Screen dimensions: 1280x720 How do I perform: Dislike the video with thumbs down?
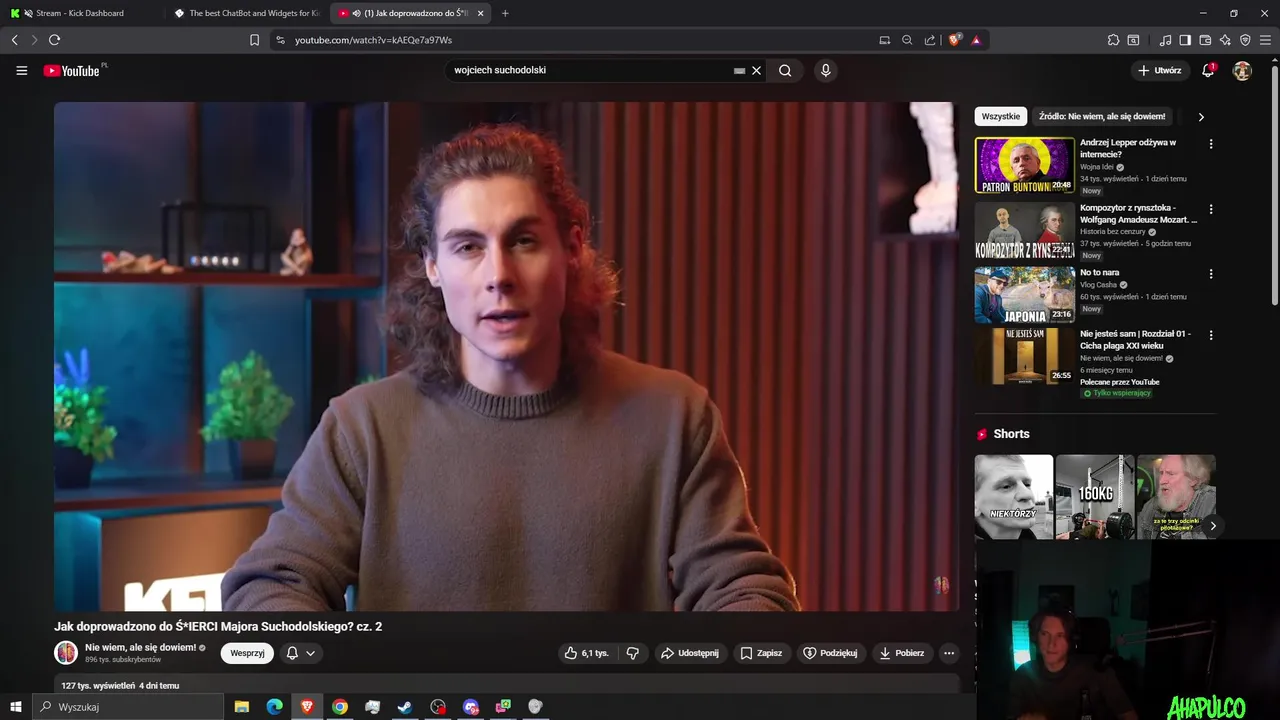click(x=633, y=653)
